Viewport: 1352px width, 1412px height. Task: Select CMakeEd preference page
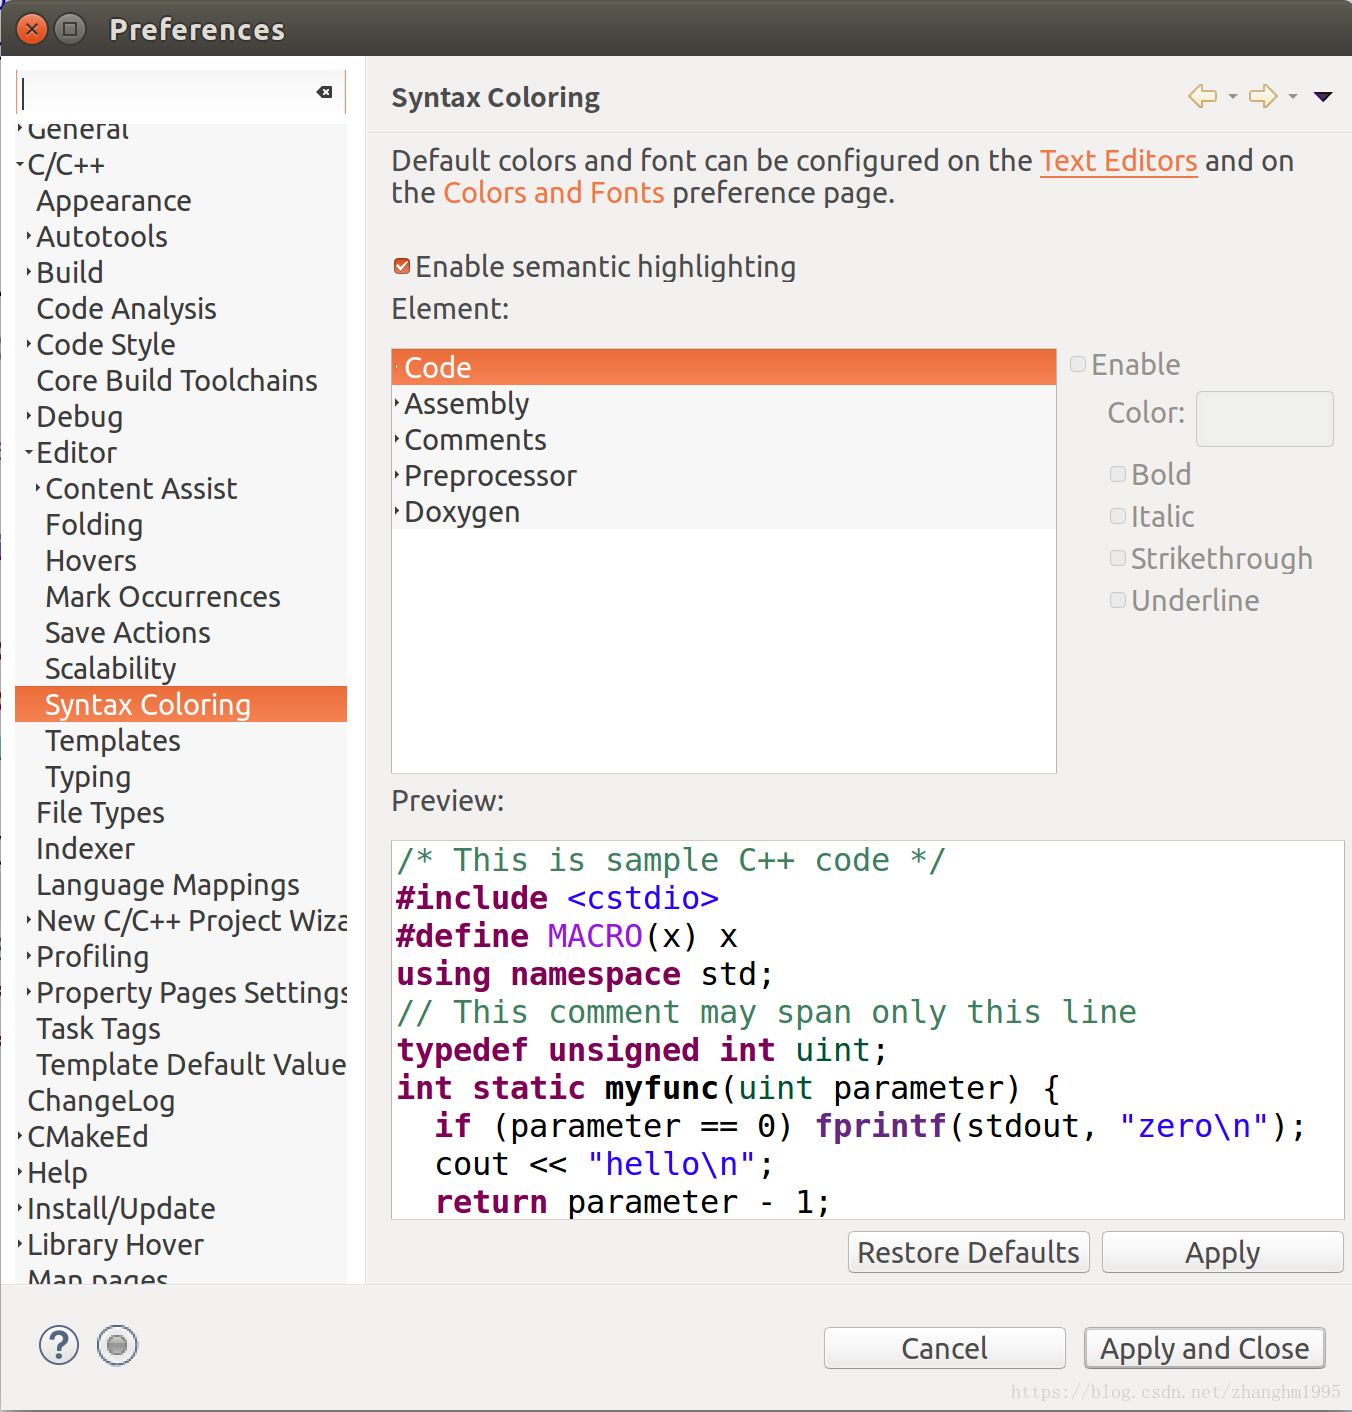click(88, 1137)
